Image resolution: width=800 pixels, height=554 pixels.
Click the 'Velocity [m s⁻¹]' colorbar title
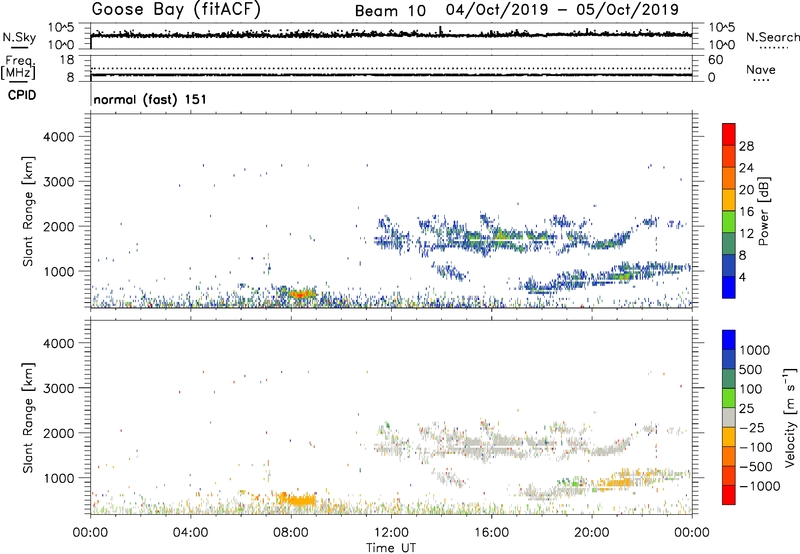[790, 417]
